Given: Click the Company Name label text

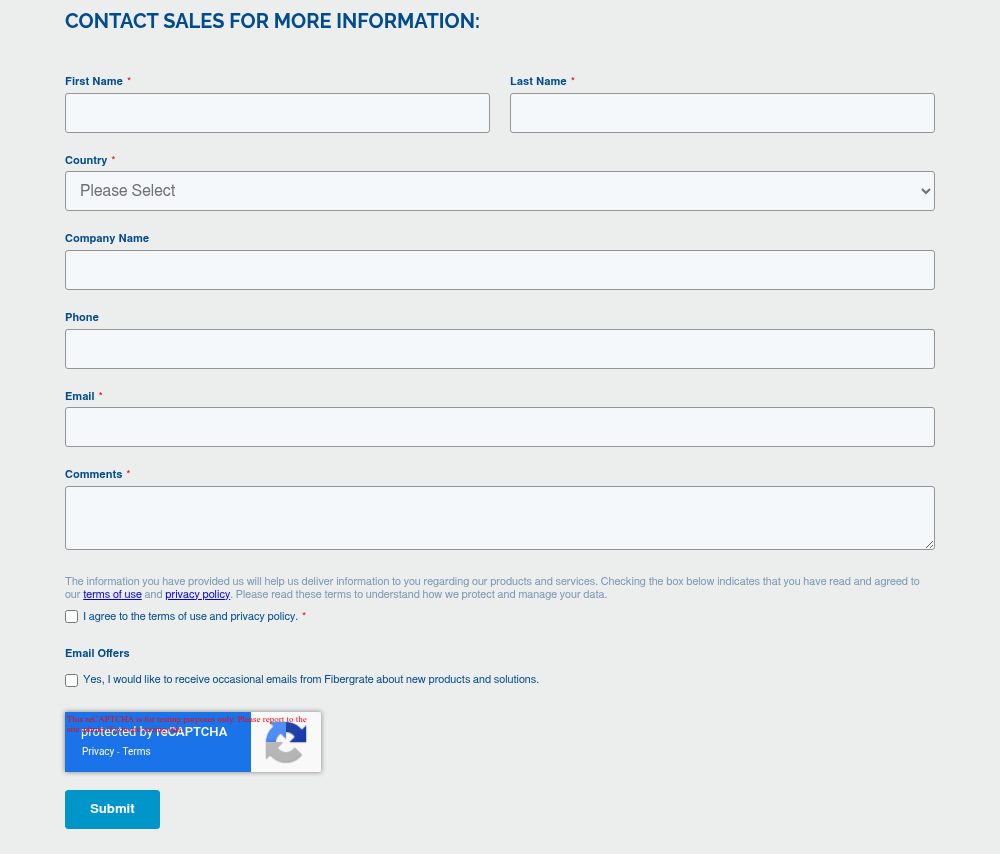Looking at the screenshot, I should click(x=107, y=239).
